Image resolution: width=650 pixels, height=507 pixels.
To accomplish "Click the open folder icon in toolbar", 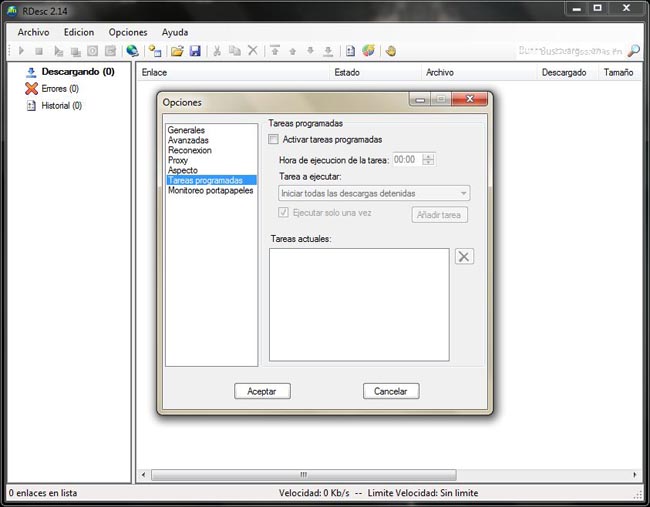I will pyautogui.click(x=177, y=51).
